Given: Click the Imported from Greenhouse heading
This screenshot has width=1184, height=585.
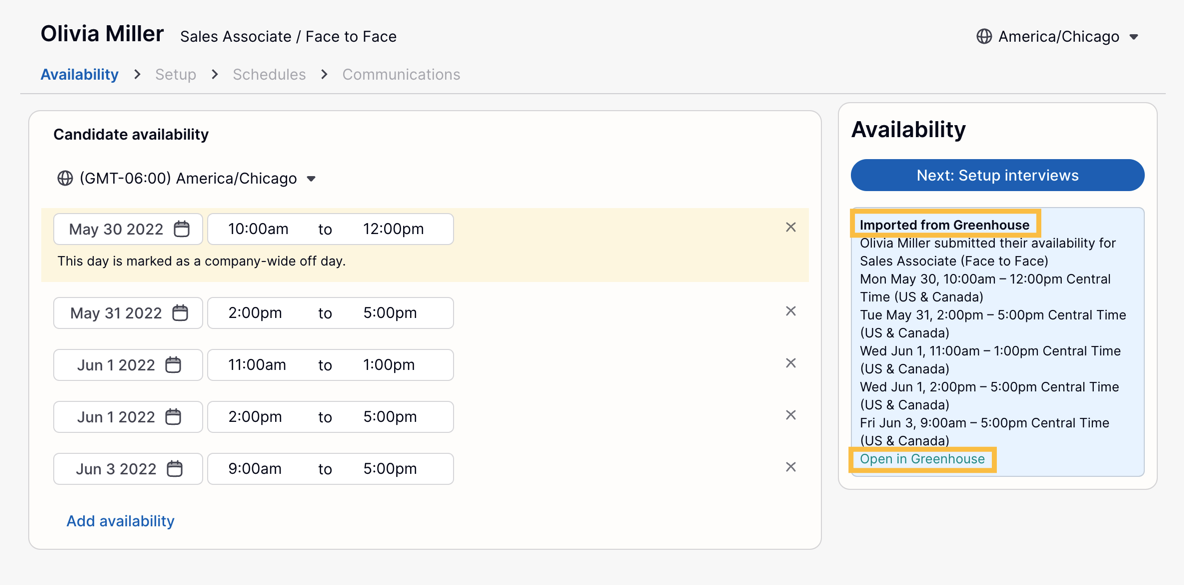Looking at the screenshot, I should point(945,224).
